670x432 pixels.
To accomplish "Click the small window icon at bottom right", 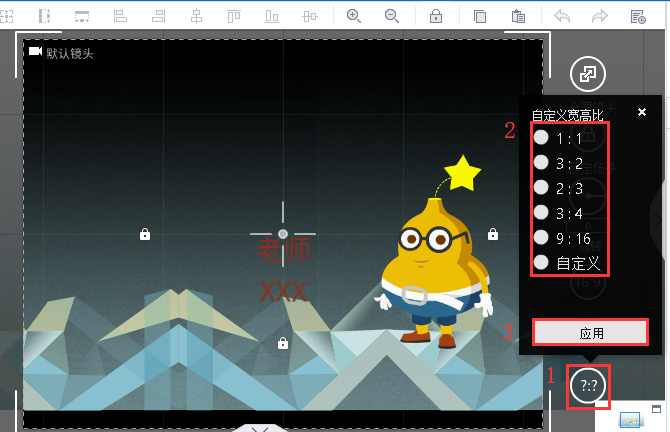I will (656, 409).
